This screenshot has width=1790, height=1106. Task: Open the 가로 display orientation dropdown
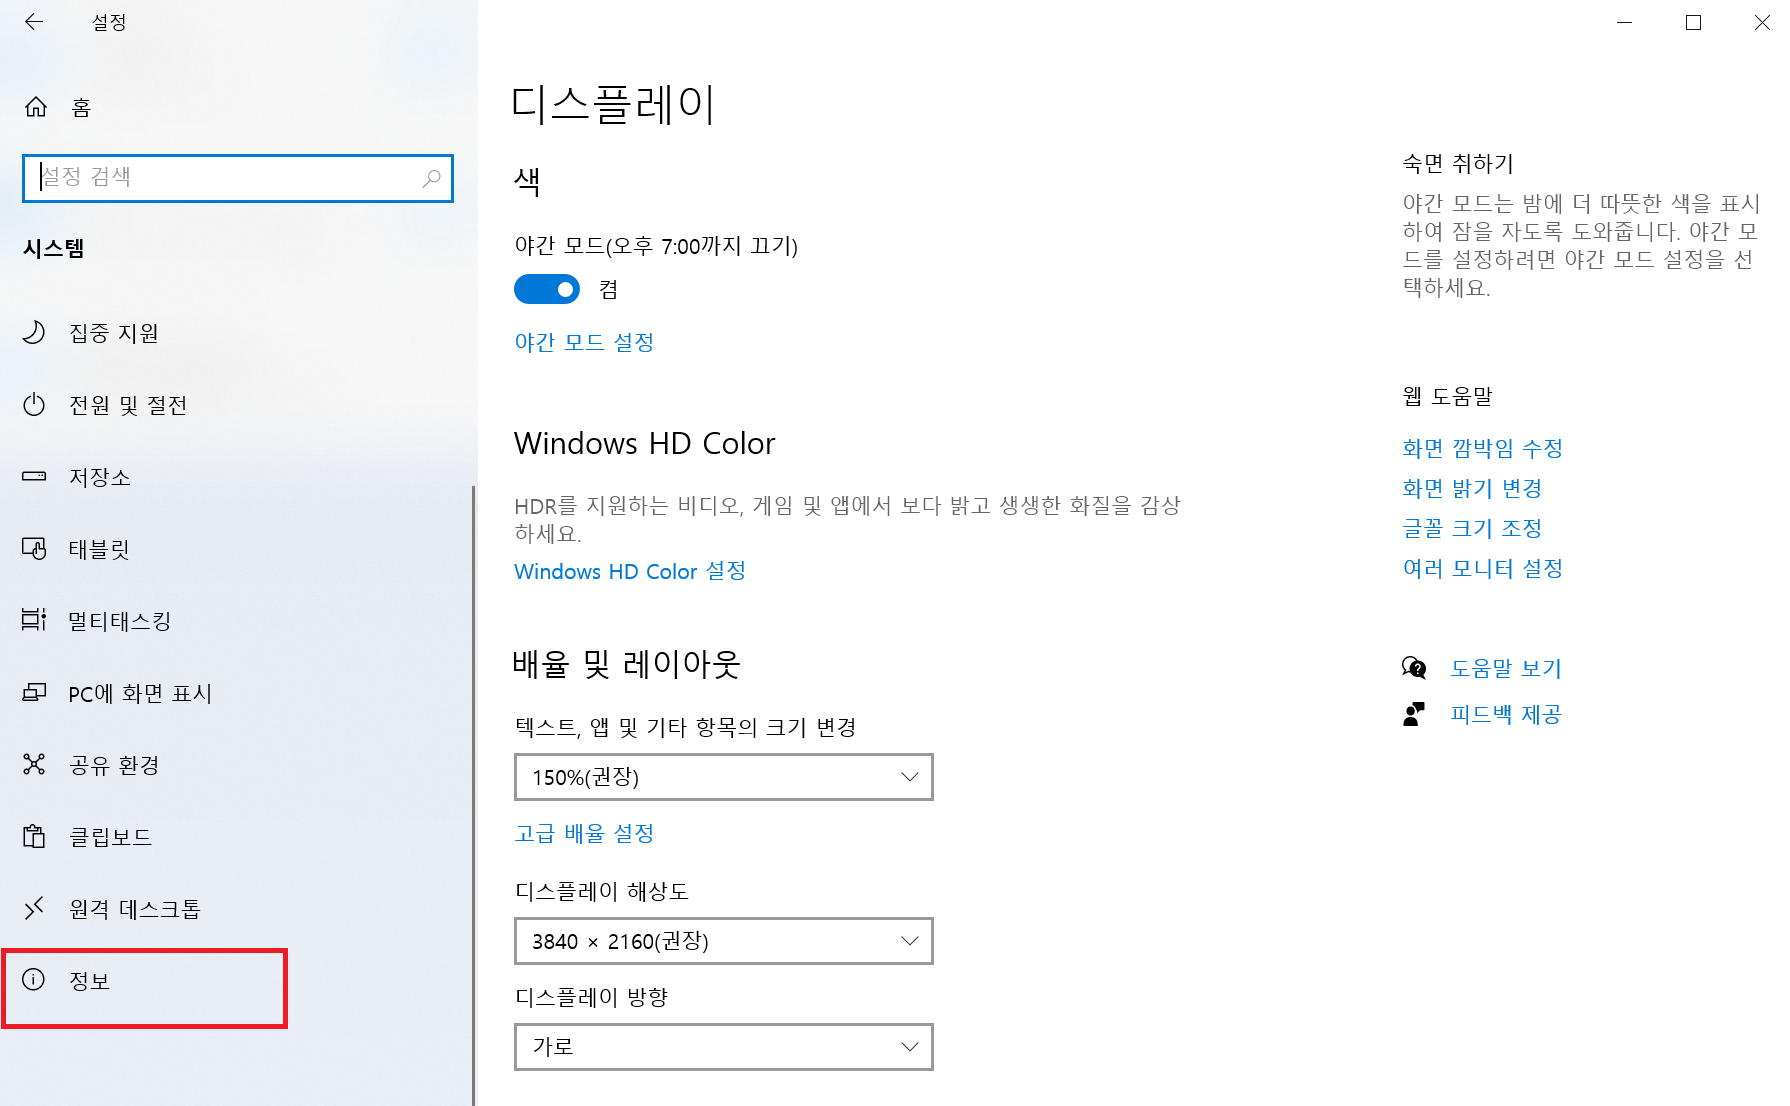723,1047
